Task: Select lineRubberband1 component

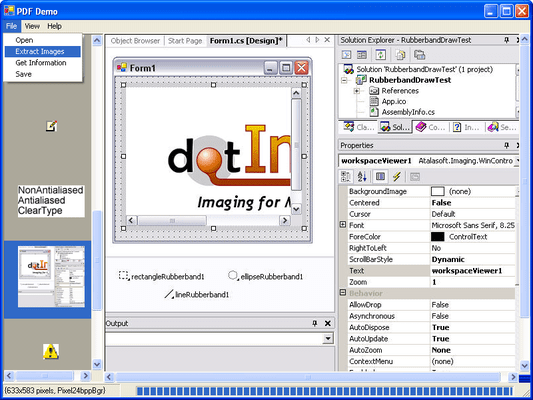Action: pos(197,294)
